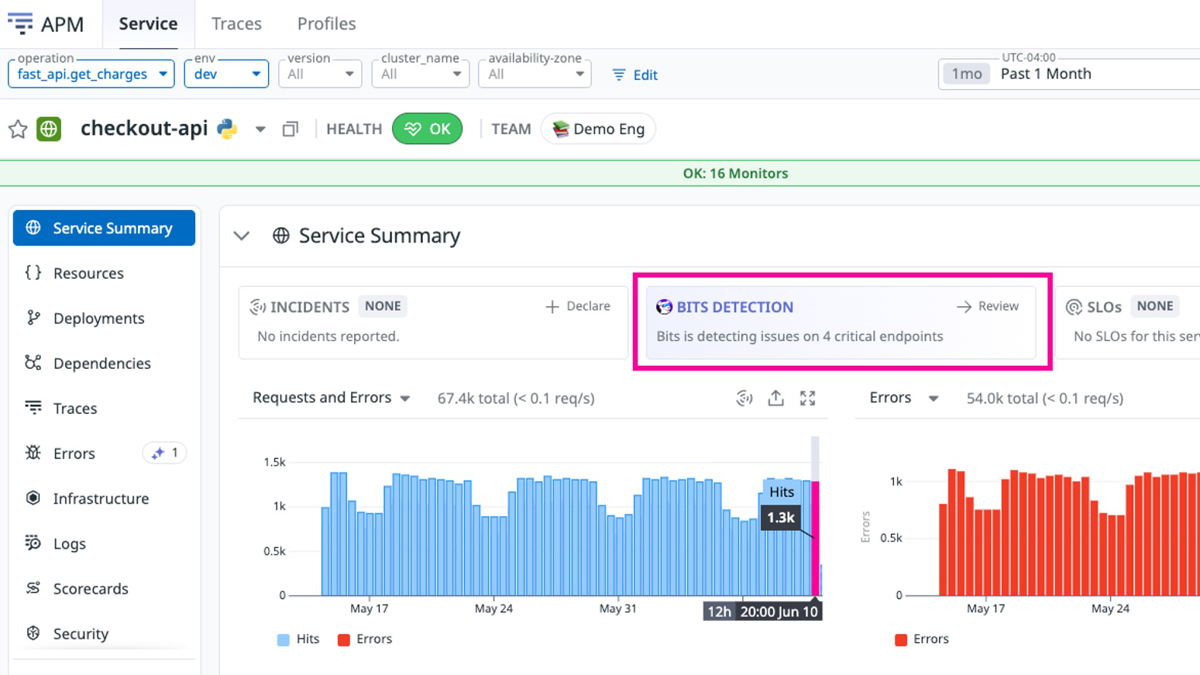Click the Errors bug icon in sidebar
Screen dimensions: 1200x675
pyautogui.click(x=33, y=453)
